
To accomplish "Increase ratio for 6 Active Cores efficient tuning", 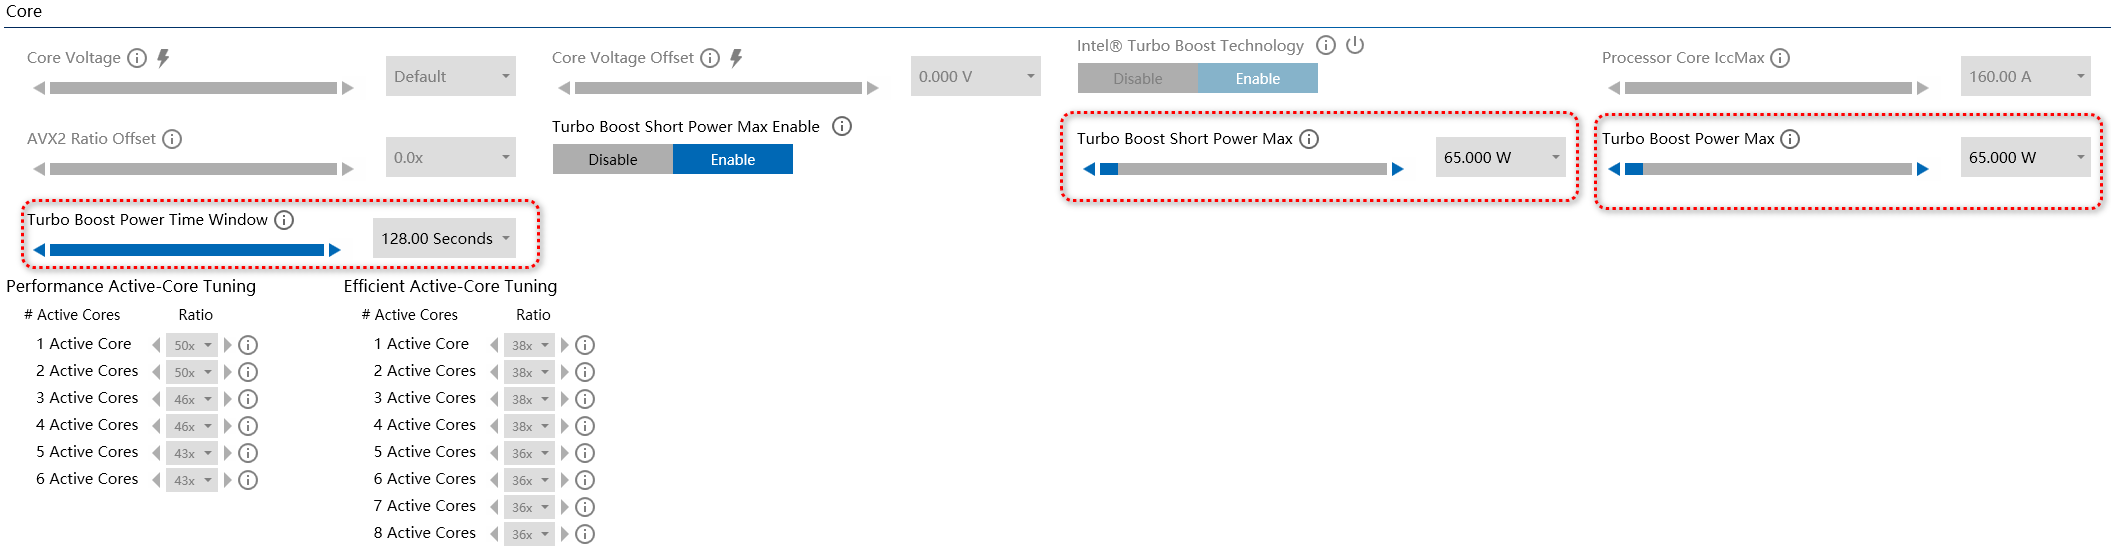I will [x=565, y=480].
